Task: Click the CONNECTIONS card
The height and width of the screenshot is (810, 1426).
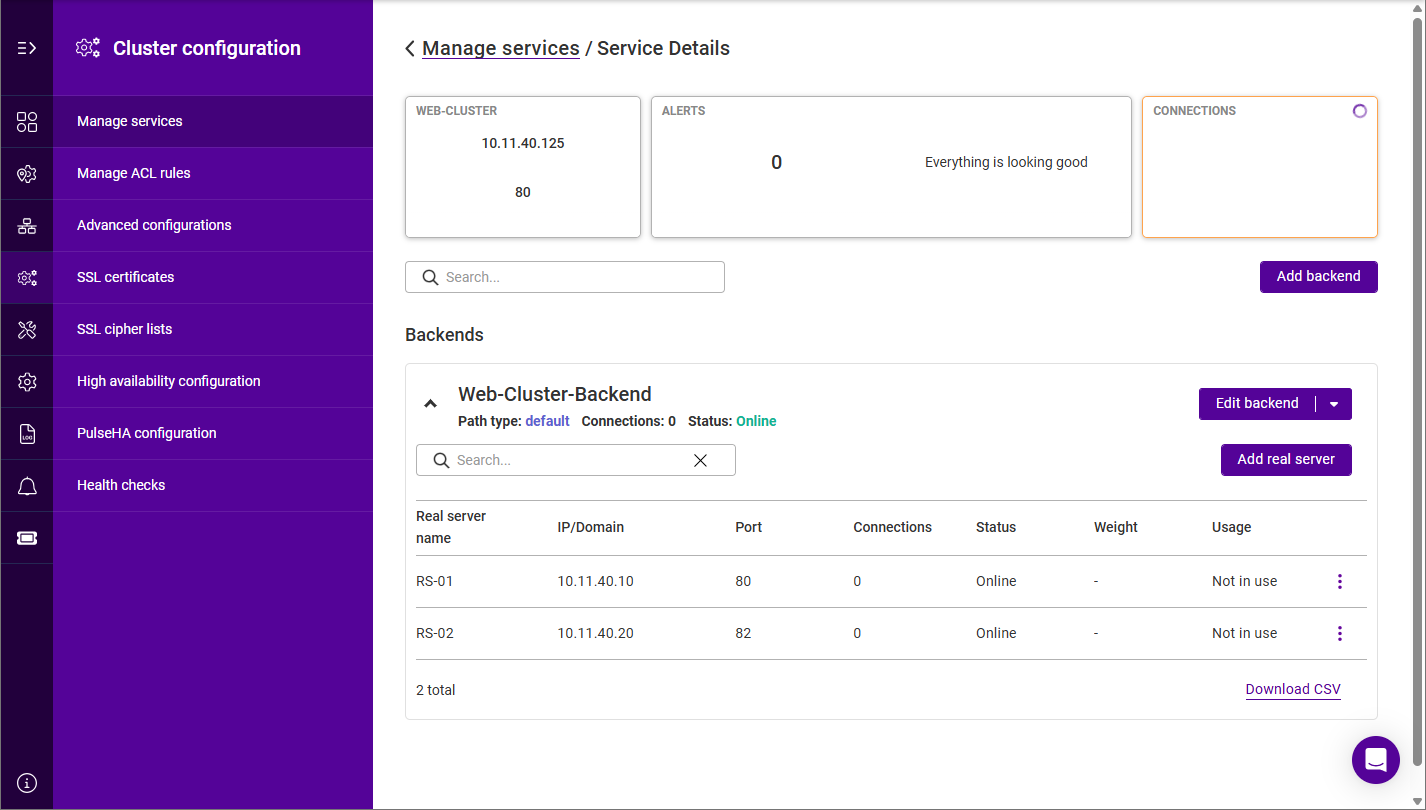Action: tap(1260, 167)
